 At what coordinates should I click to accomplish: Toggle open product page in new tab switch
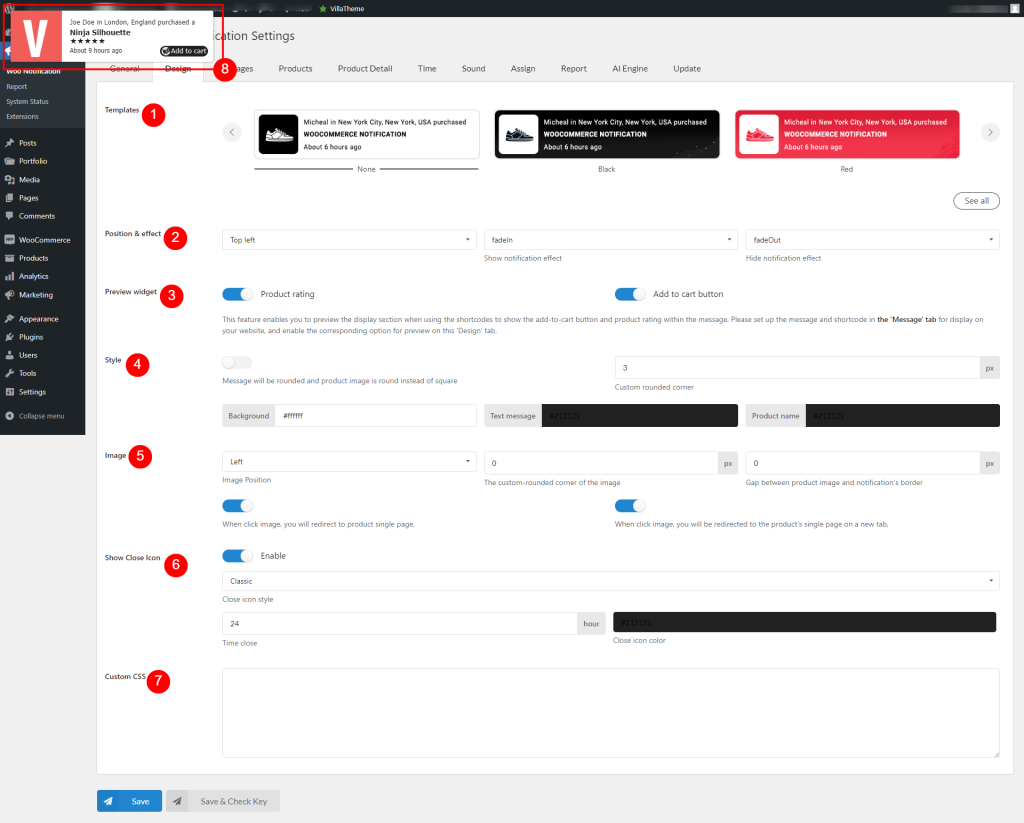click(630, 506)
